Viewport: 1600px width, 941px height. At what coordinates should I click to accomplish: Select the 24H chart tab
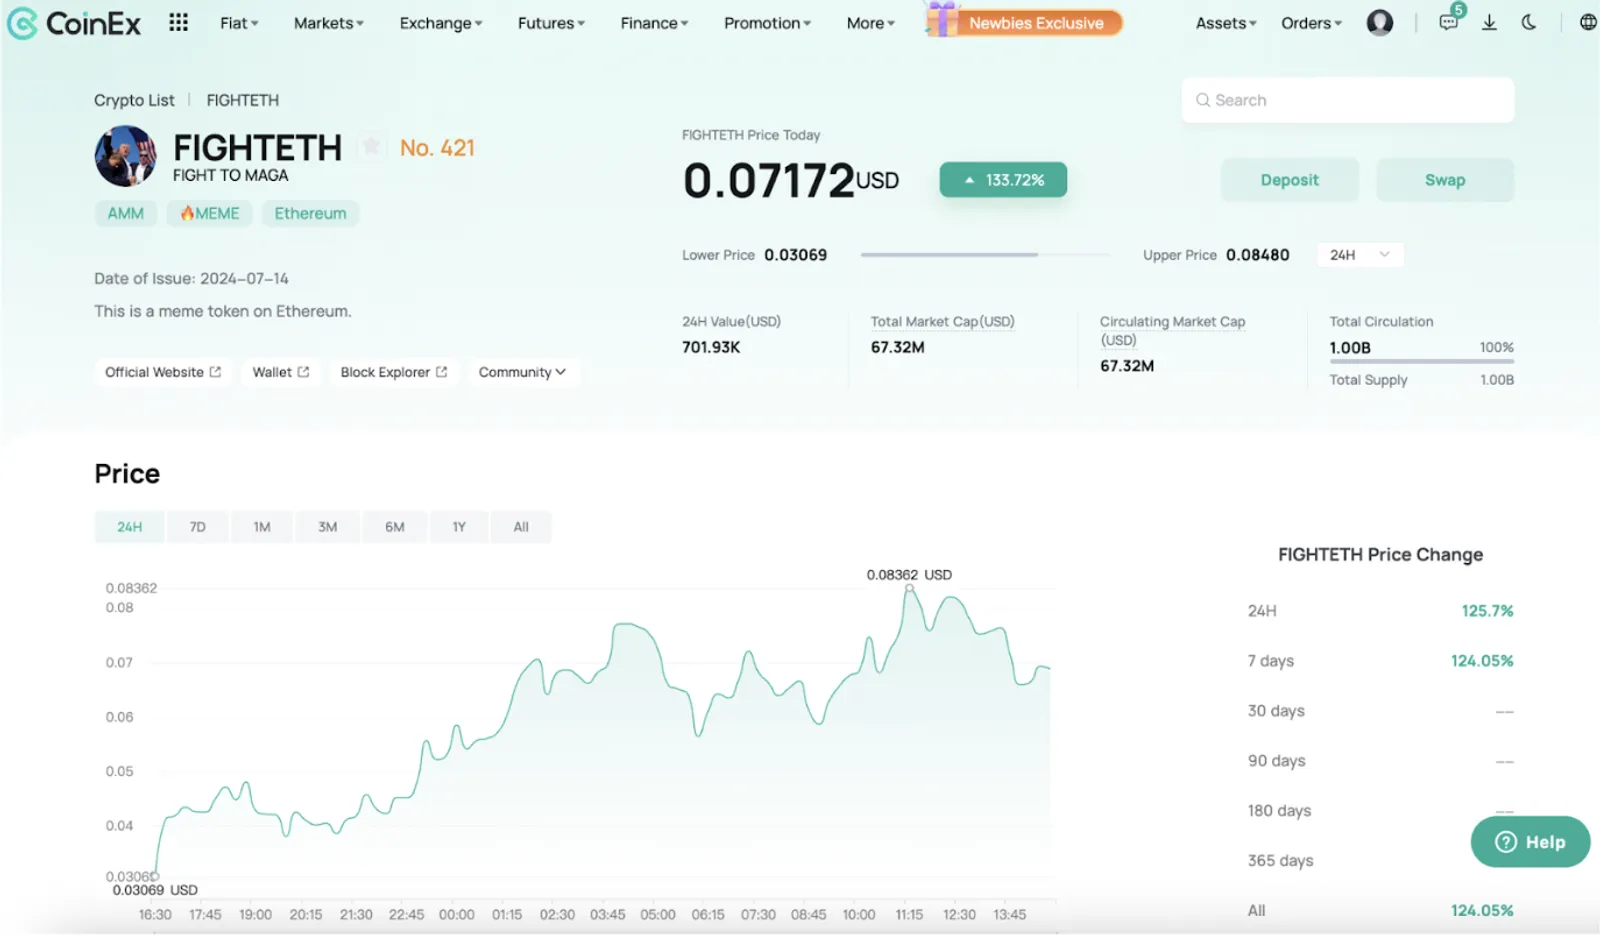(x=129, y=527)
